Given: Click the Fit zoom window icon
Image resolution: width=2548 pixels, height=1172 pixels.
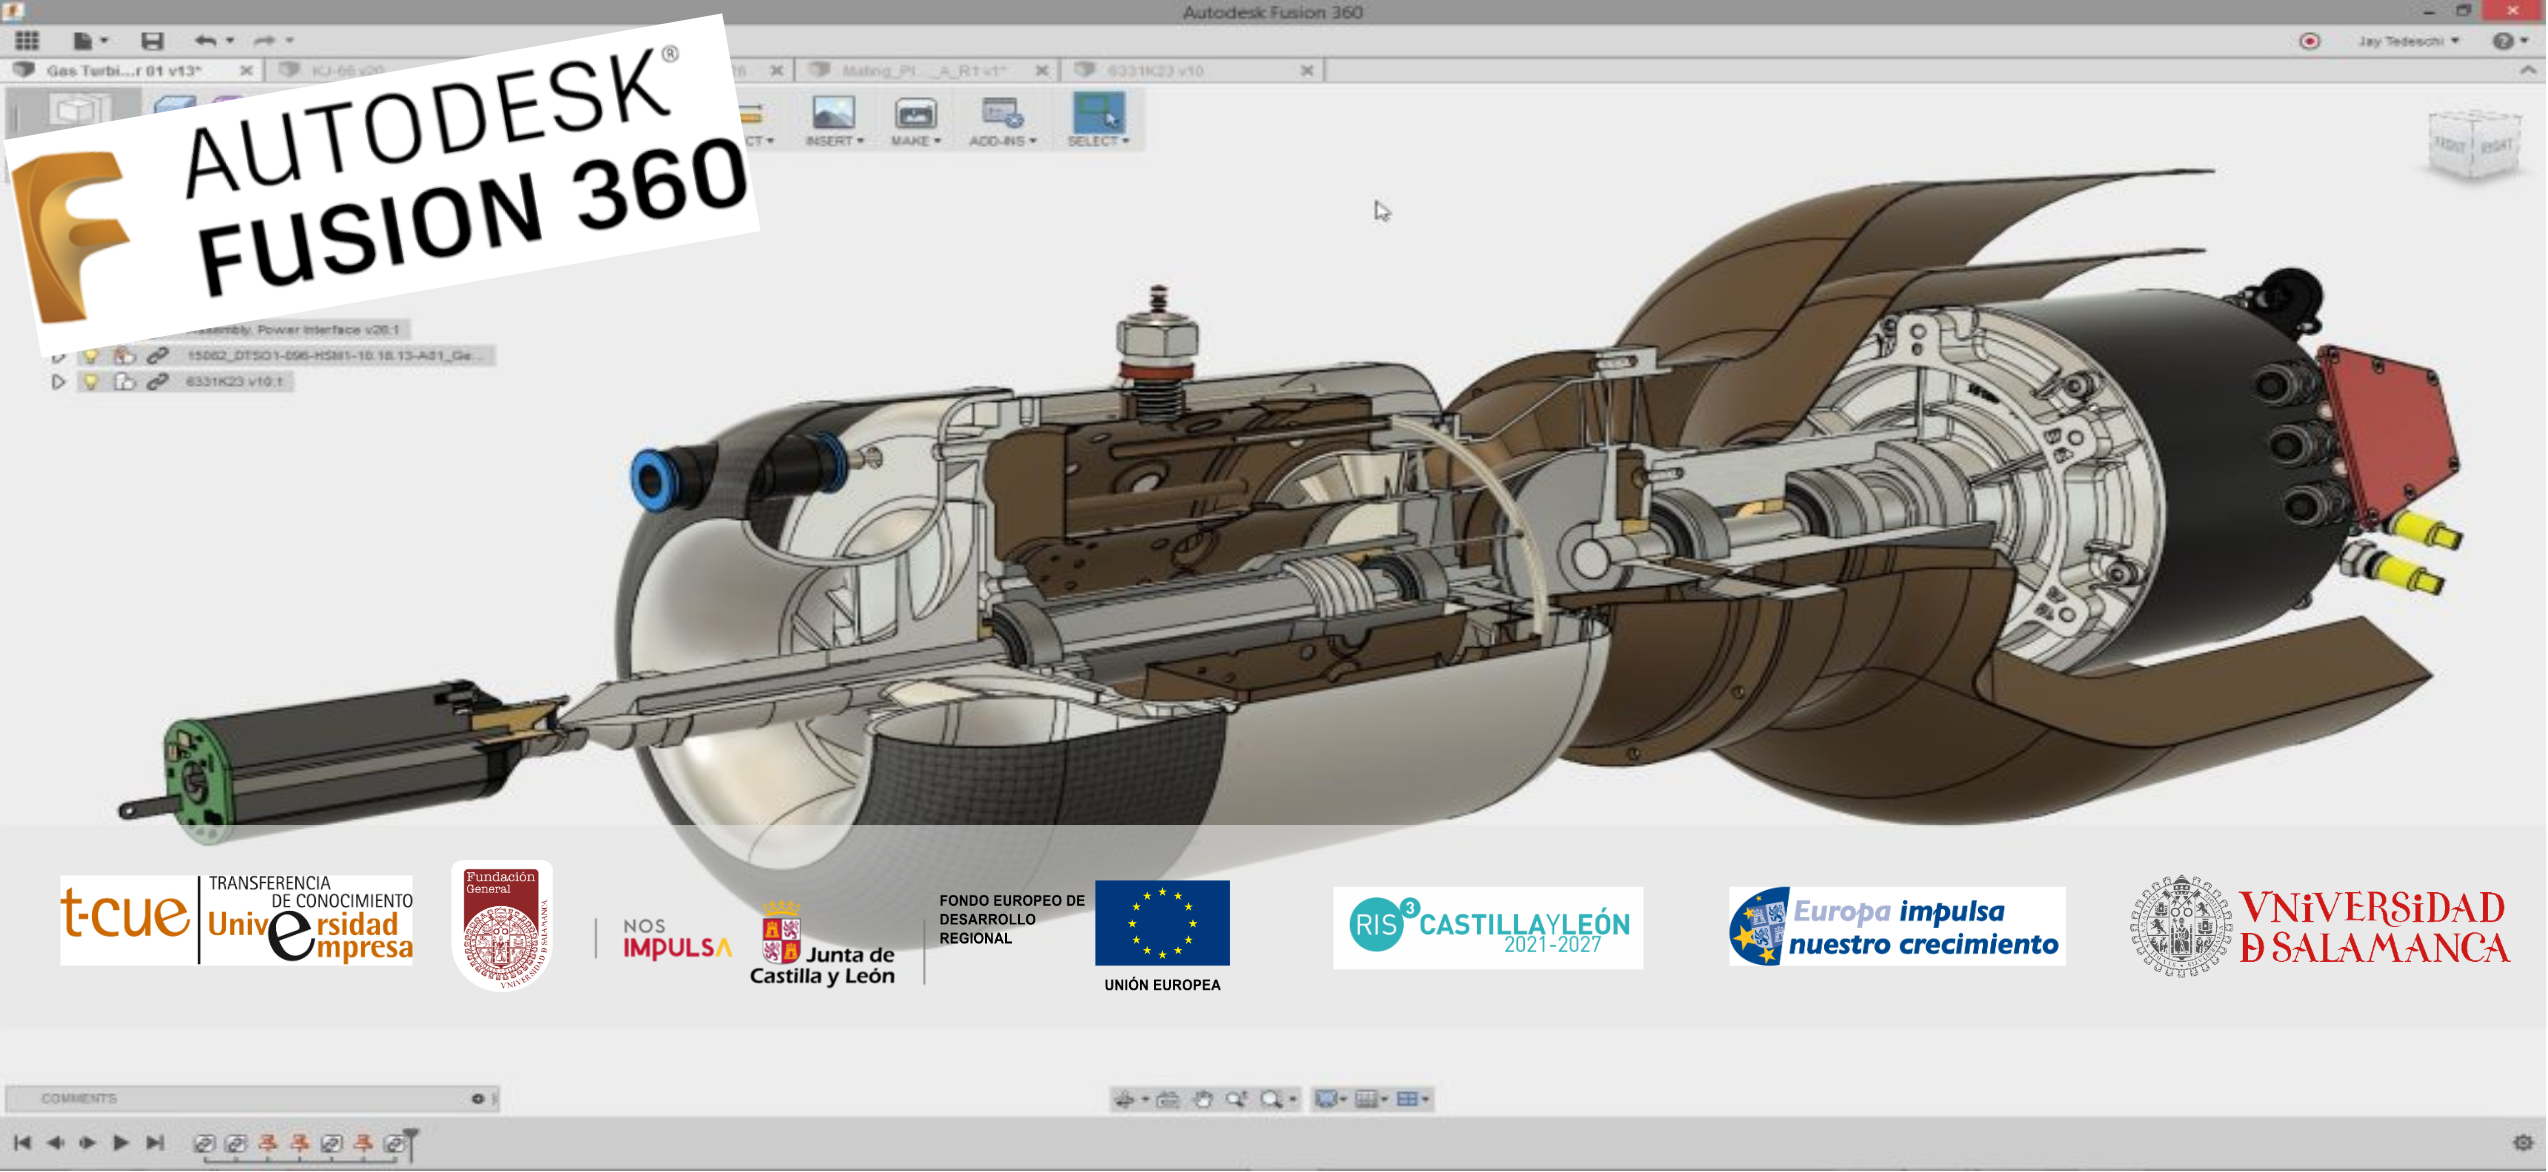Looking at the screenshot, I should click(1271, 1099).
